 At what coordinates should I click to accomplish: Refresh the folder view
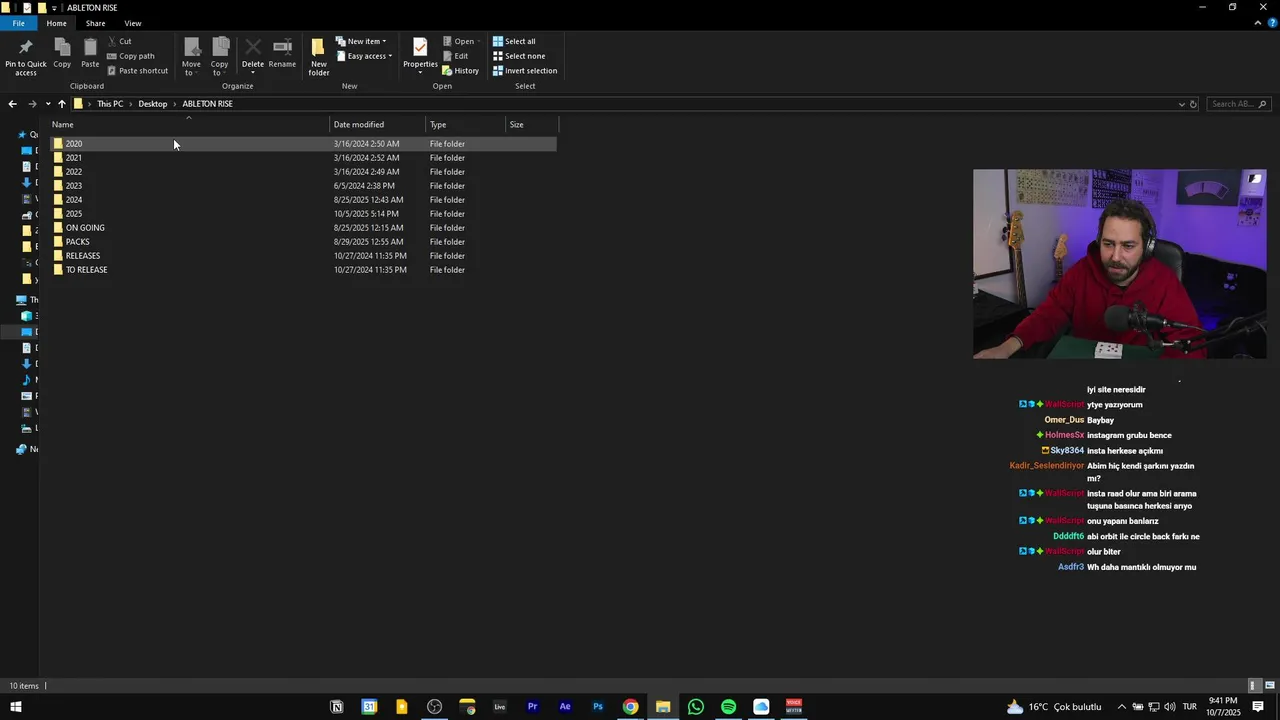1193,104
